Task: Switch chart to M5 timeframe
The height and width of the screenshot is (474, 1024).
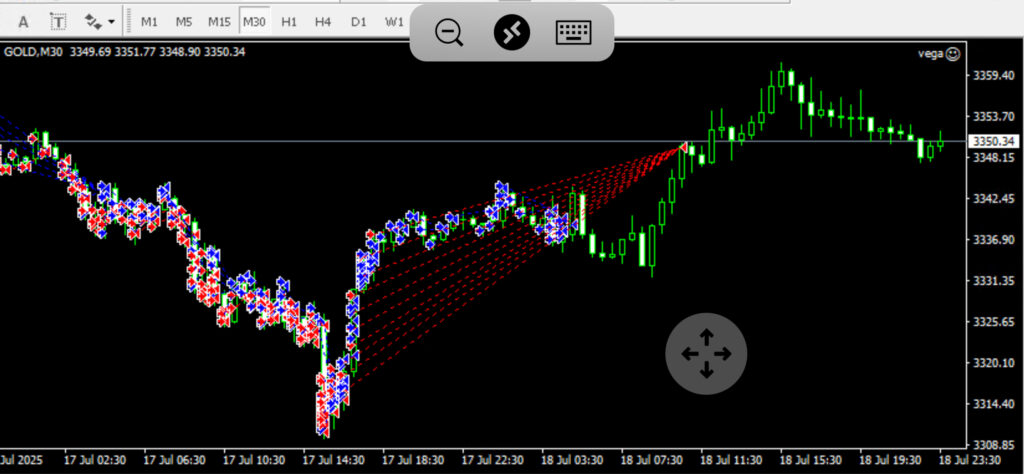Action: pos(184,22)
